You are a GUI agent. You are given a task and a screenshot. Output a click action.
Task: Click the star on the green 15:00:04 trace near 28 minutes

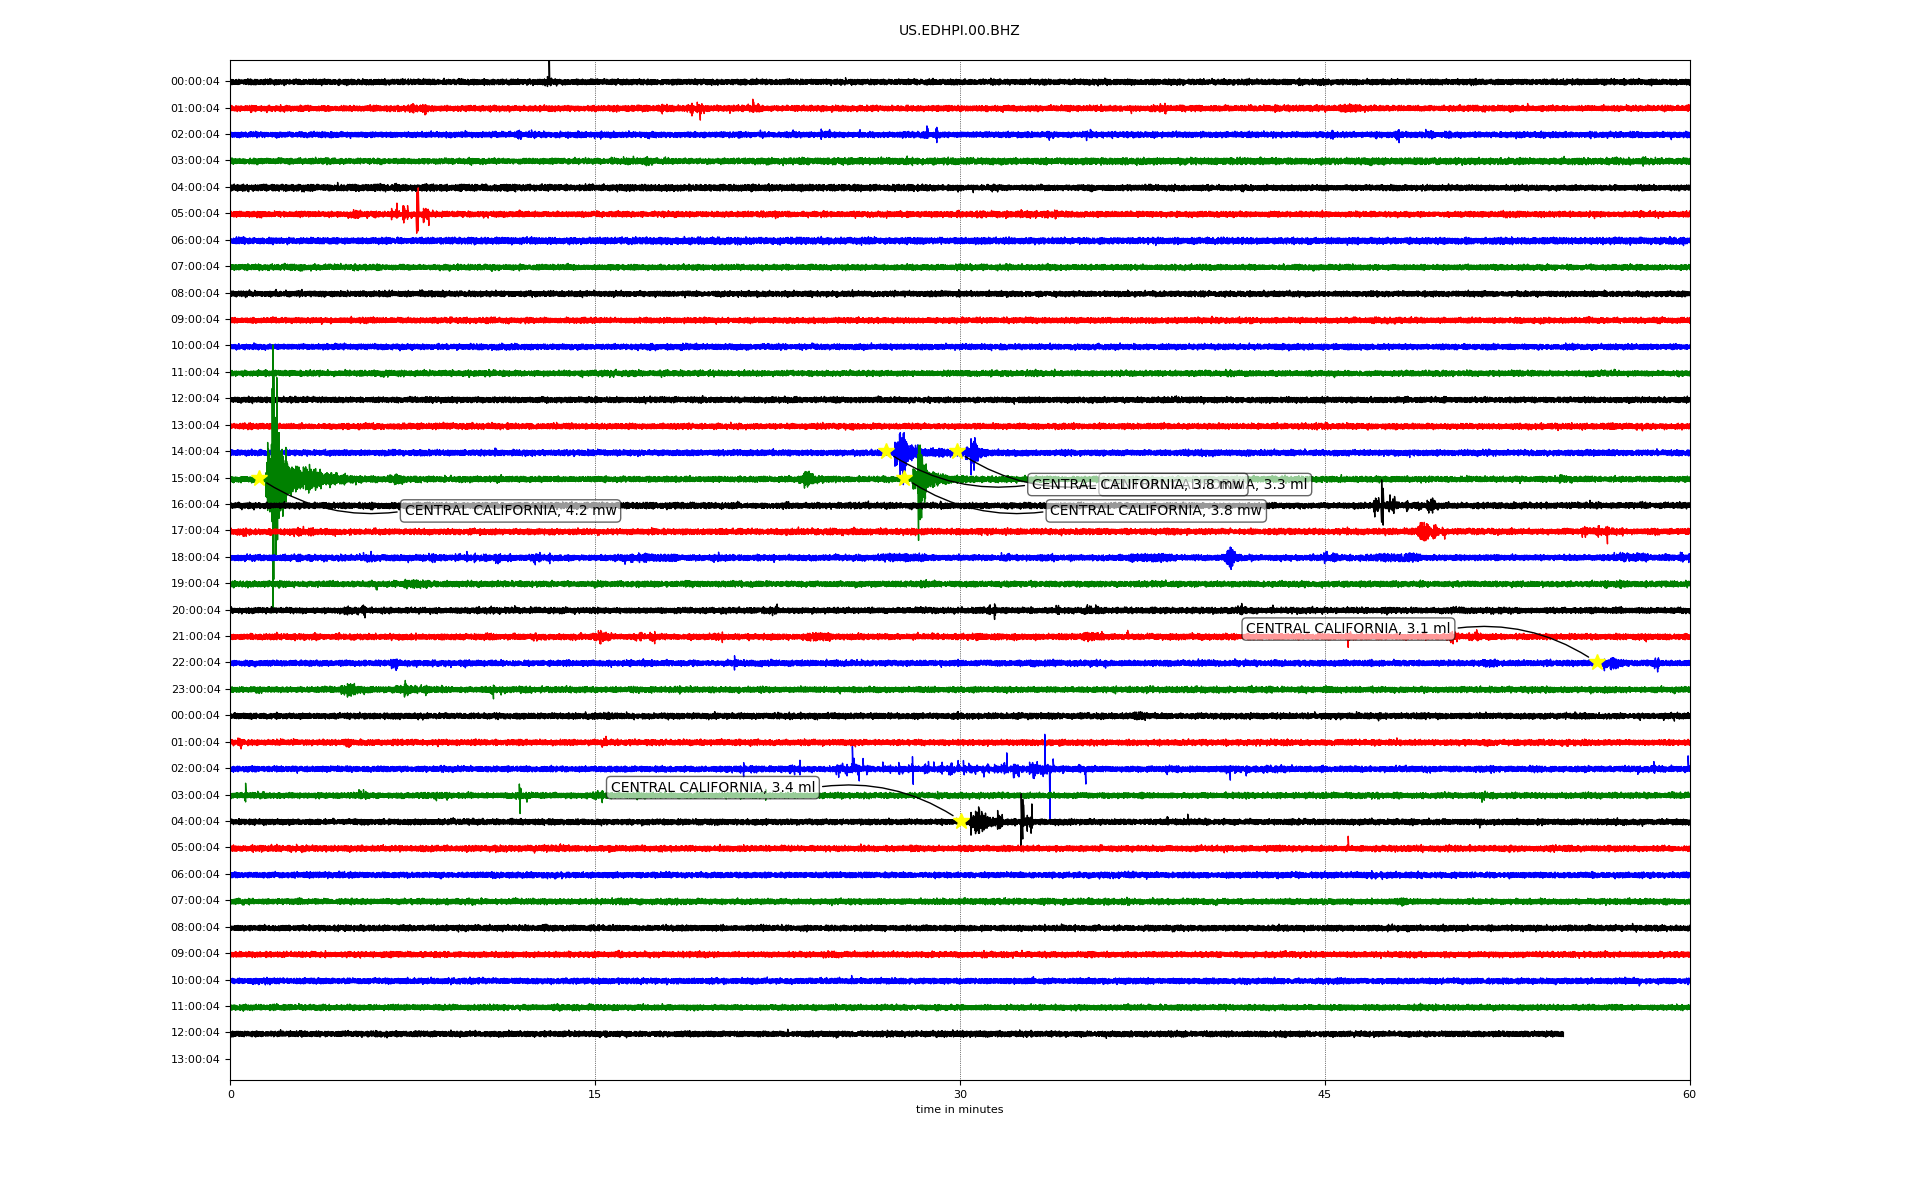click(x=905, y=478)
